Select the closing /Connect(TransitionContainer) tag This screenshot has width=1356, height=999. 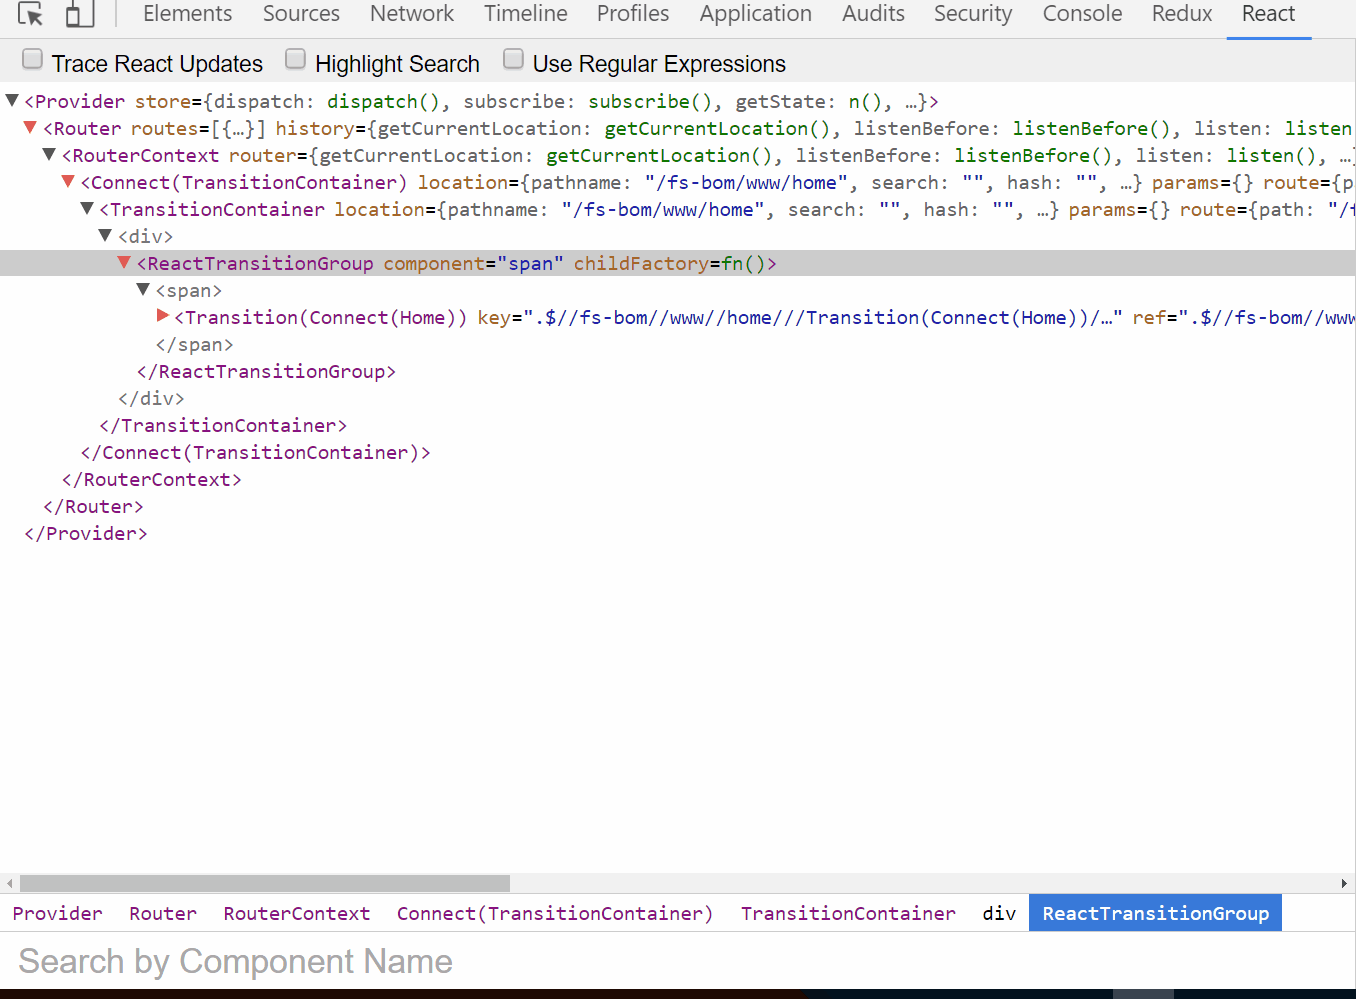pyautogui.click(x=255, y=452)
